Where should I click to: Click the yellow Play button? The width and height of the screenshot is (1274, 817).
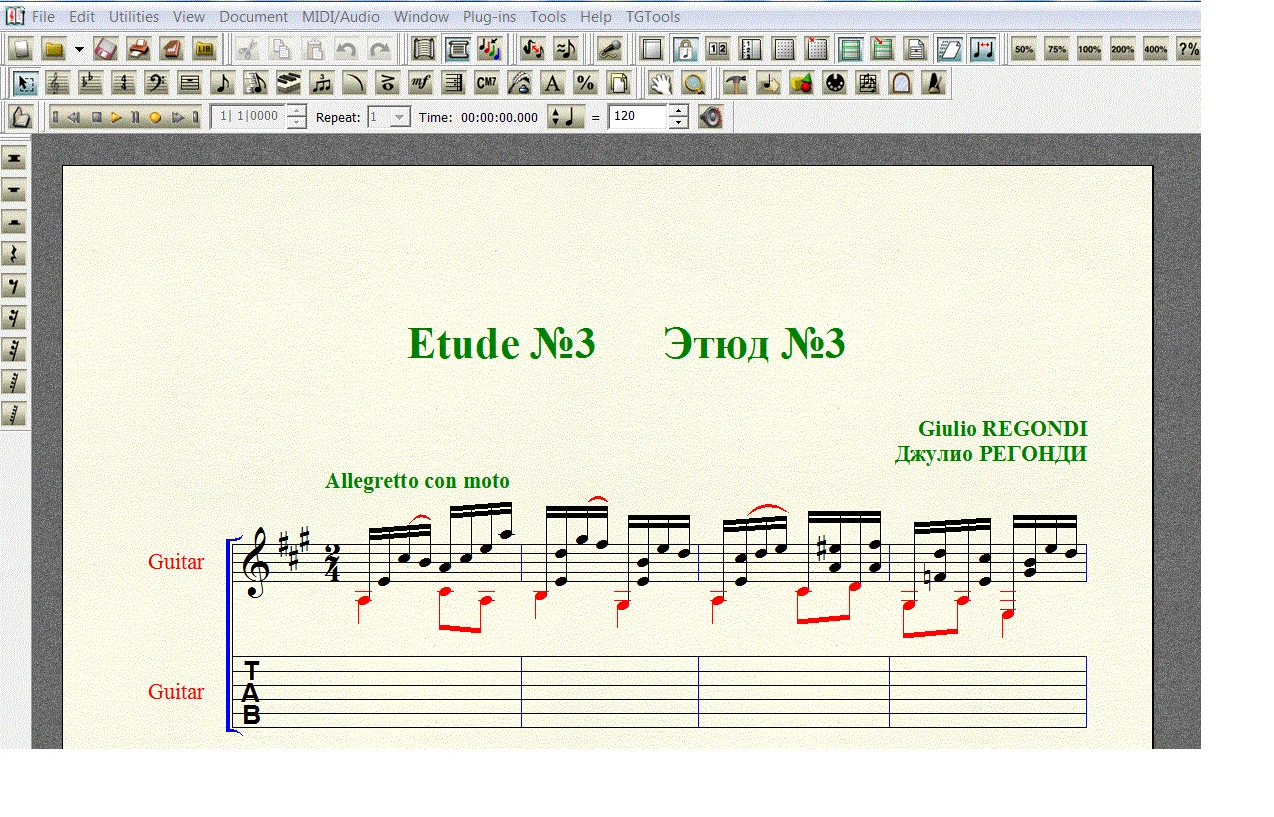pos(117,117)
